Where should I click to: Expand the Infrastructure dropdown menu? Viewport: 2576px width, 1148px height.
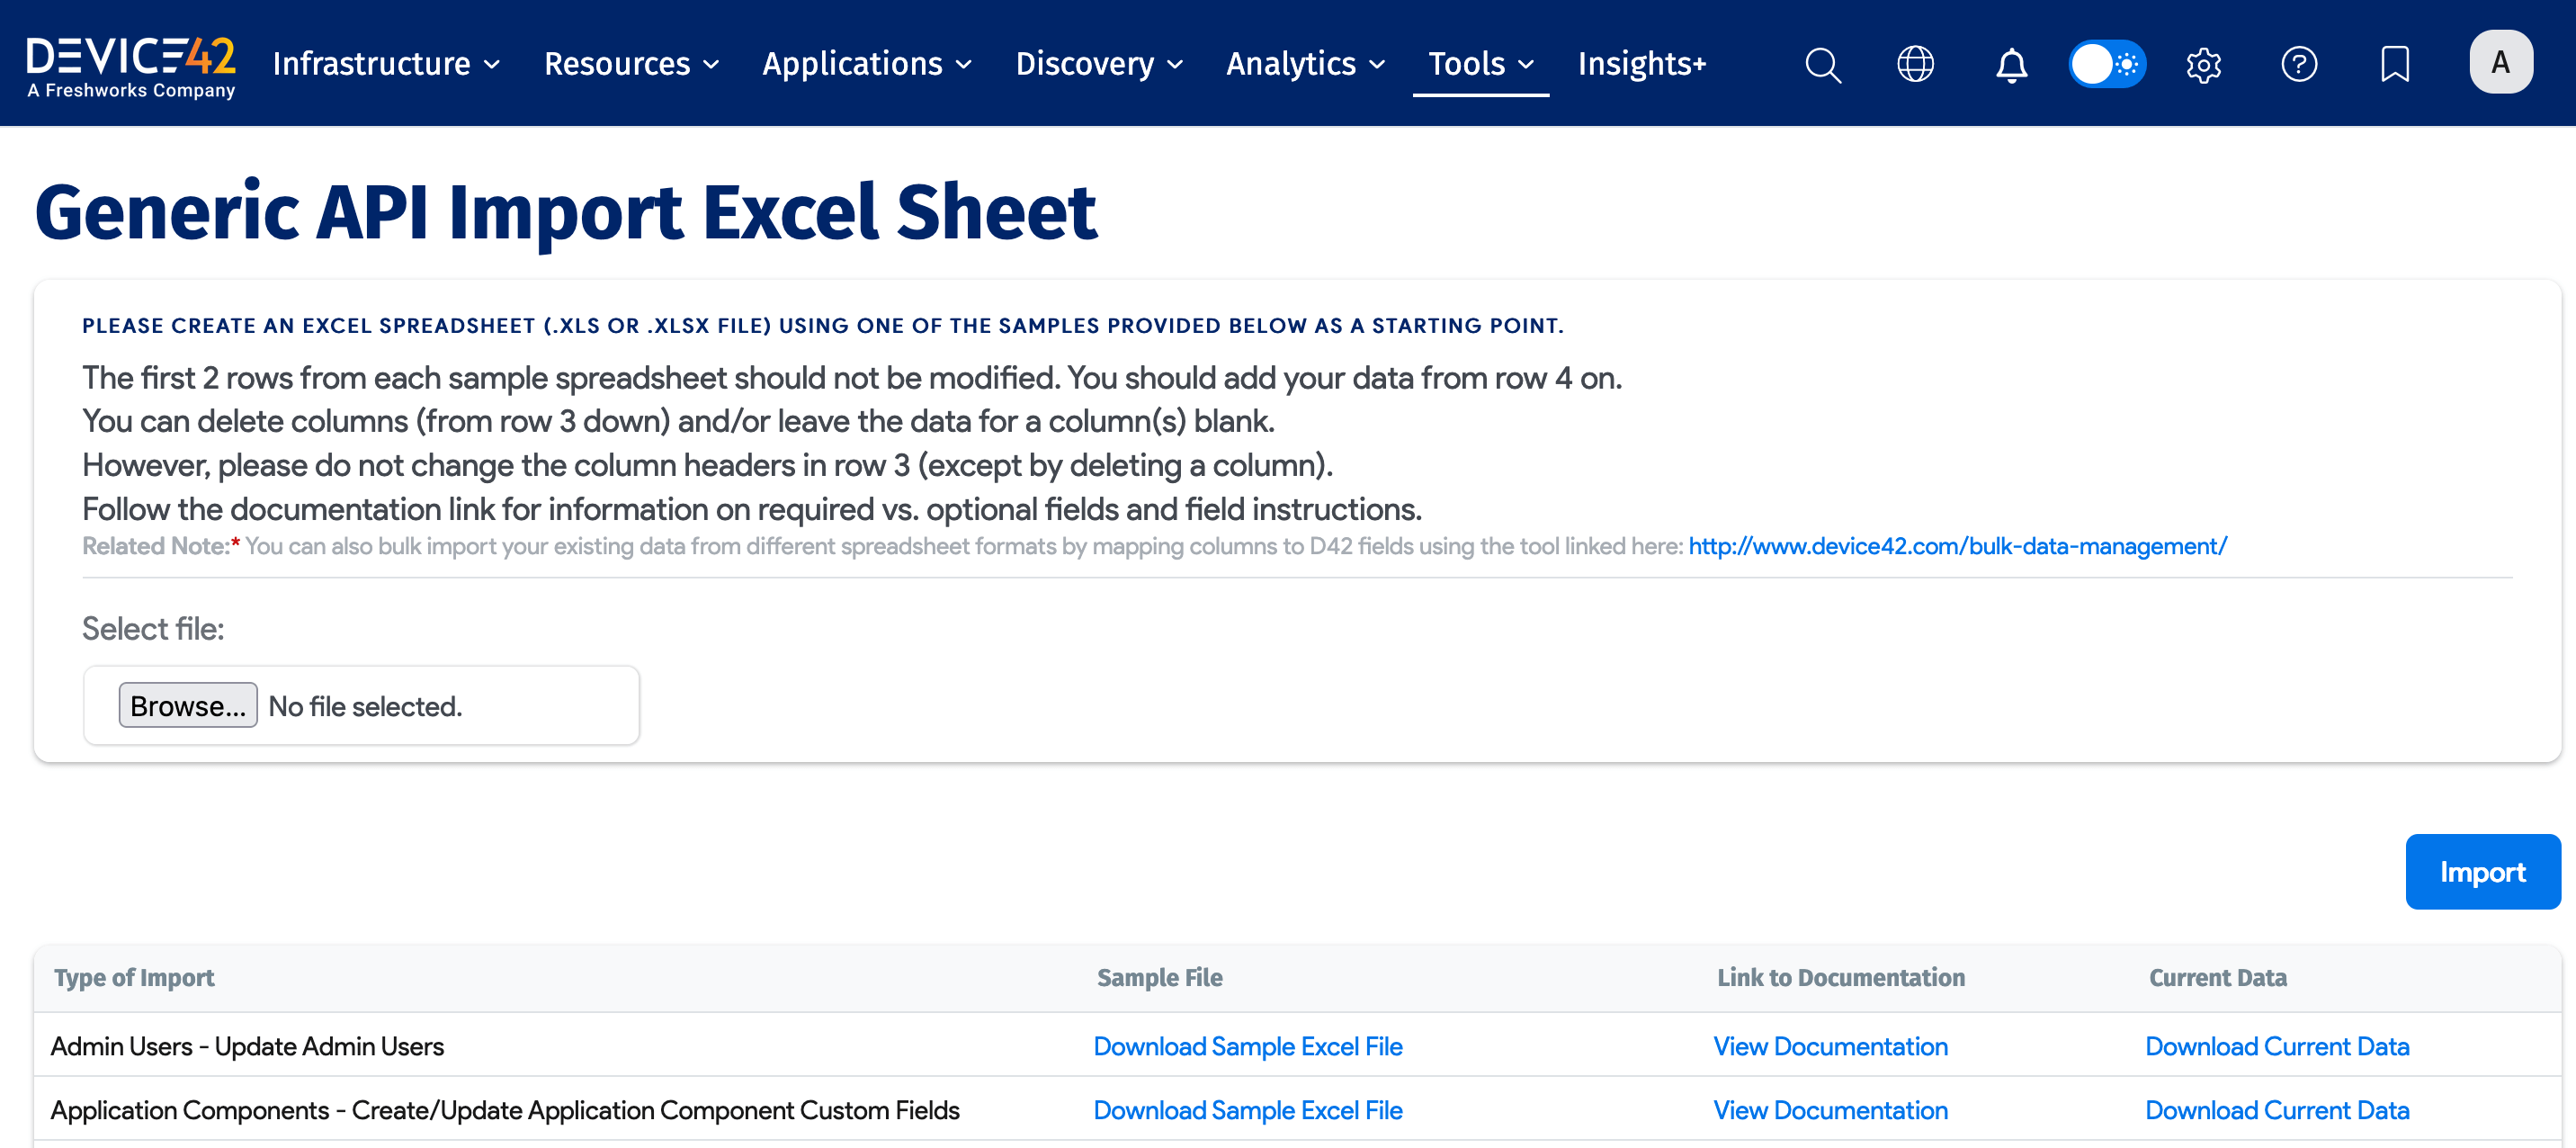coord(386,64)
